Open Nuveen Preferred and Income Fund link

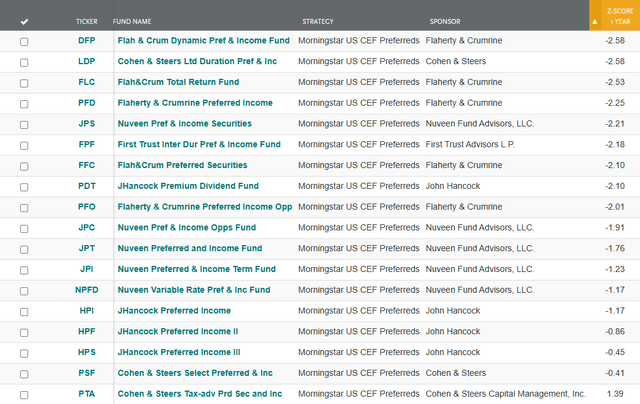tap(190, 248)
